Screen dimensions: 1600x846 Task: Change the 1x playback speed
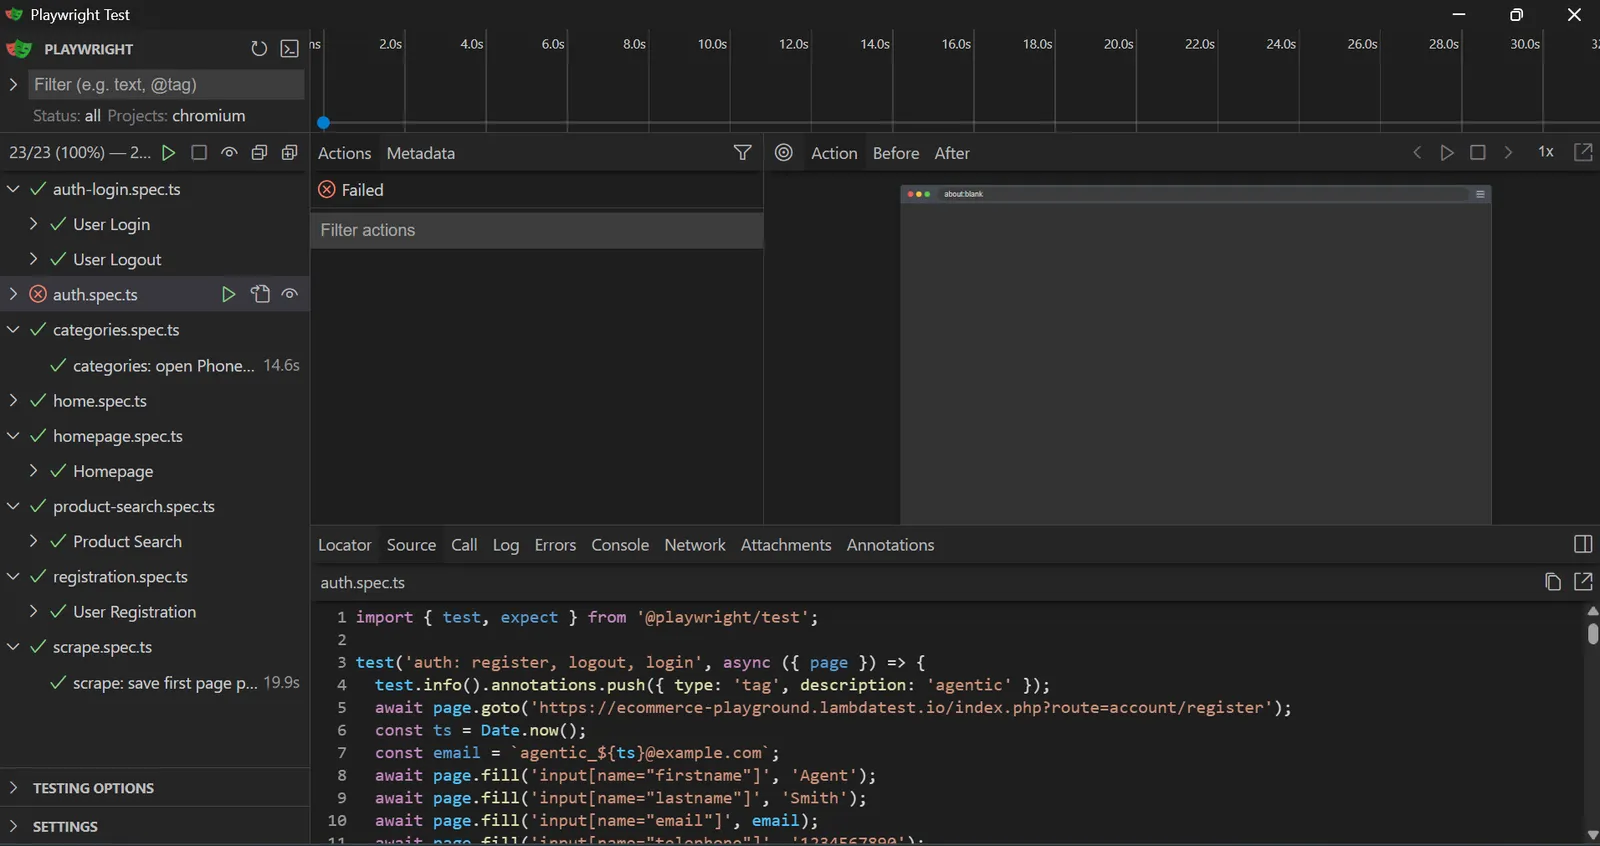1546,152
